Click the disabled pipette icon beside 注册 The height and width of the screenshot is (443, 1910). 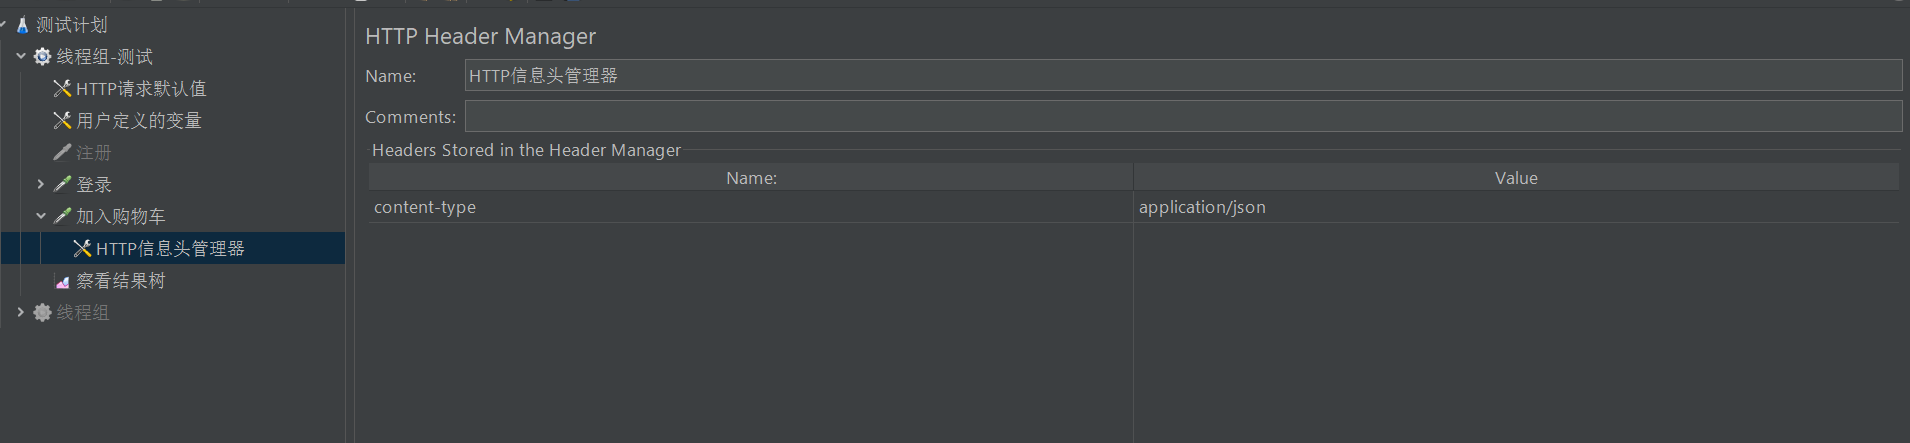62,153
